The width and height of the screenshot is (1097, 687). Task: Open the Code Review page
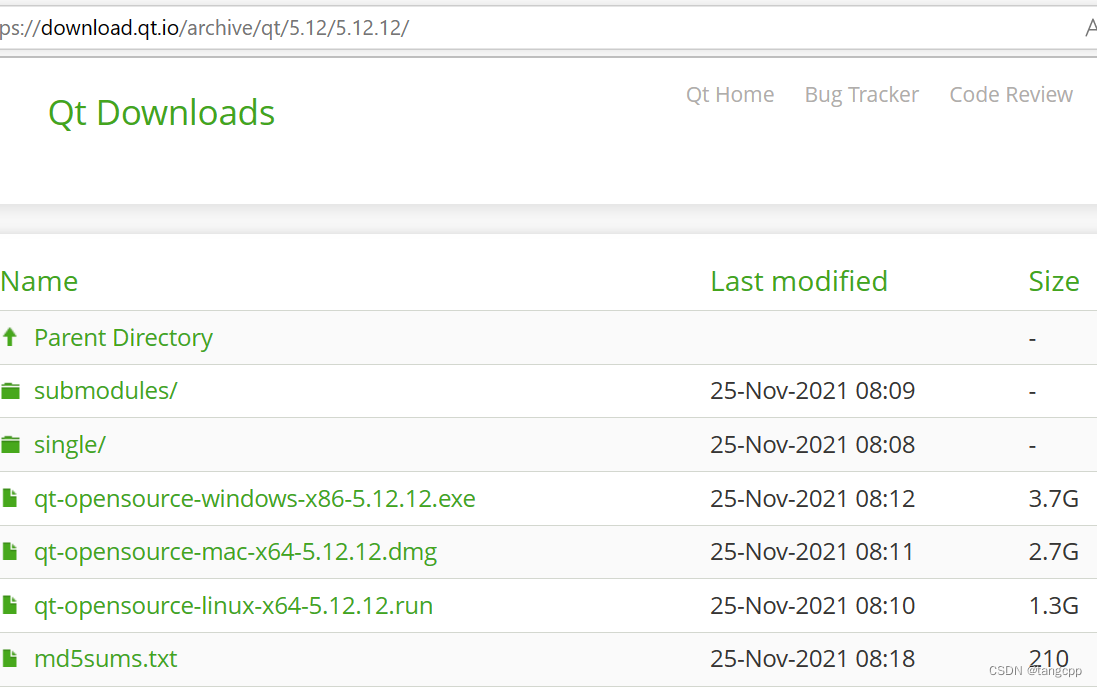pos(1010,94)
